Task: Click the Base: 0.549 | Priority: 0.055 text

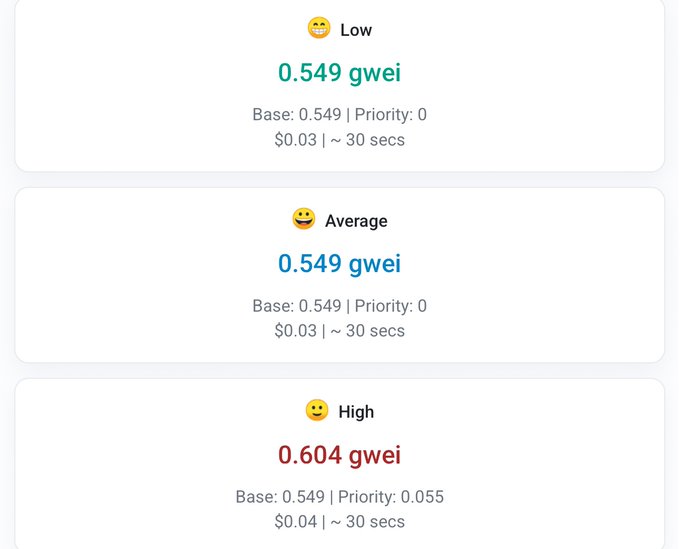Action: coord(339,497)
